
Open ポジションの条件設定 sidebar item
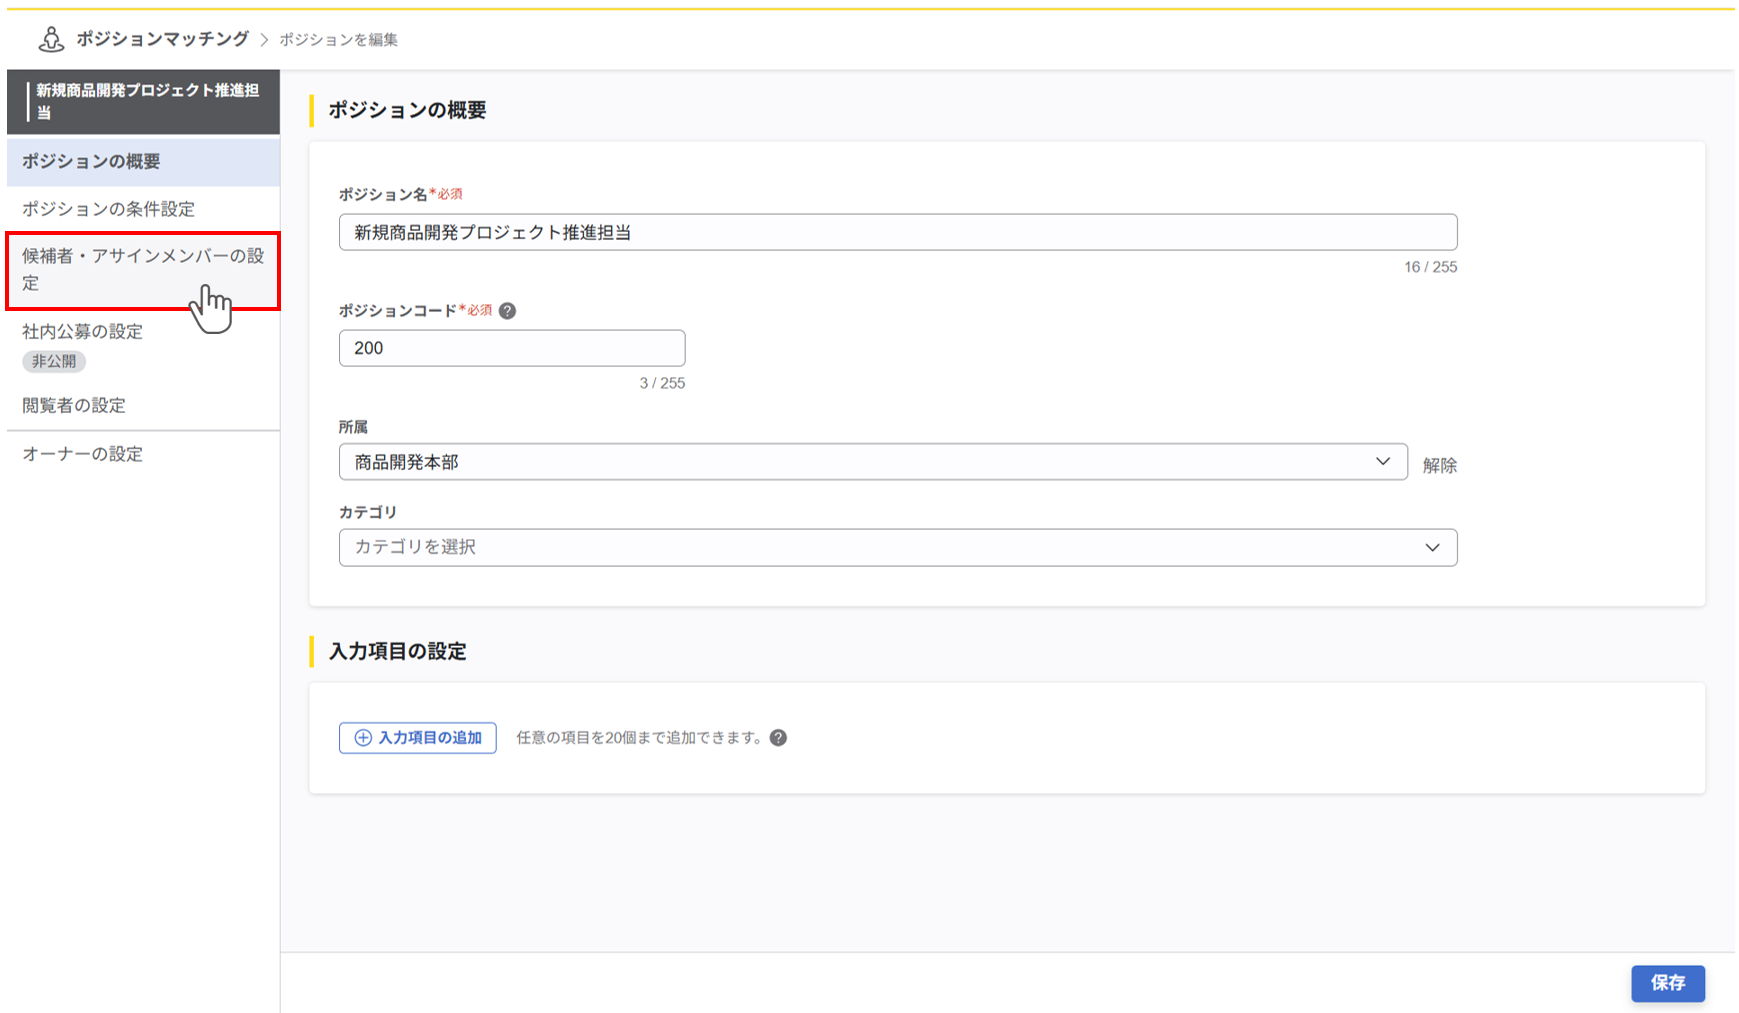pos(109,209)
